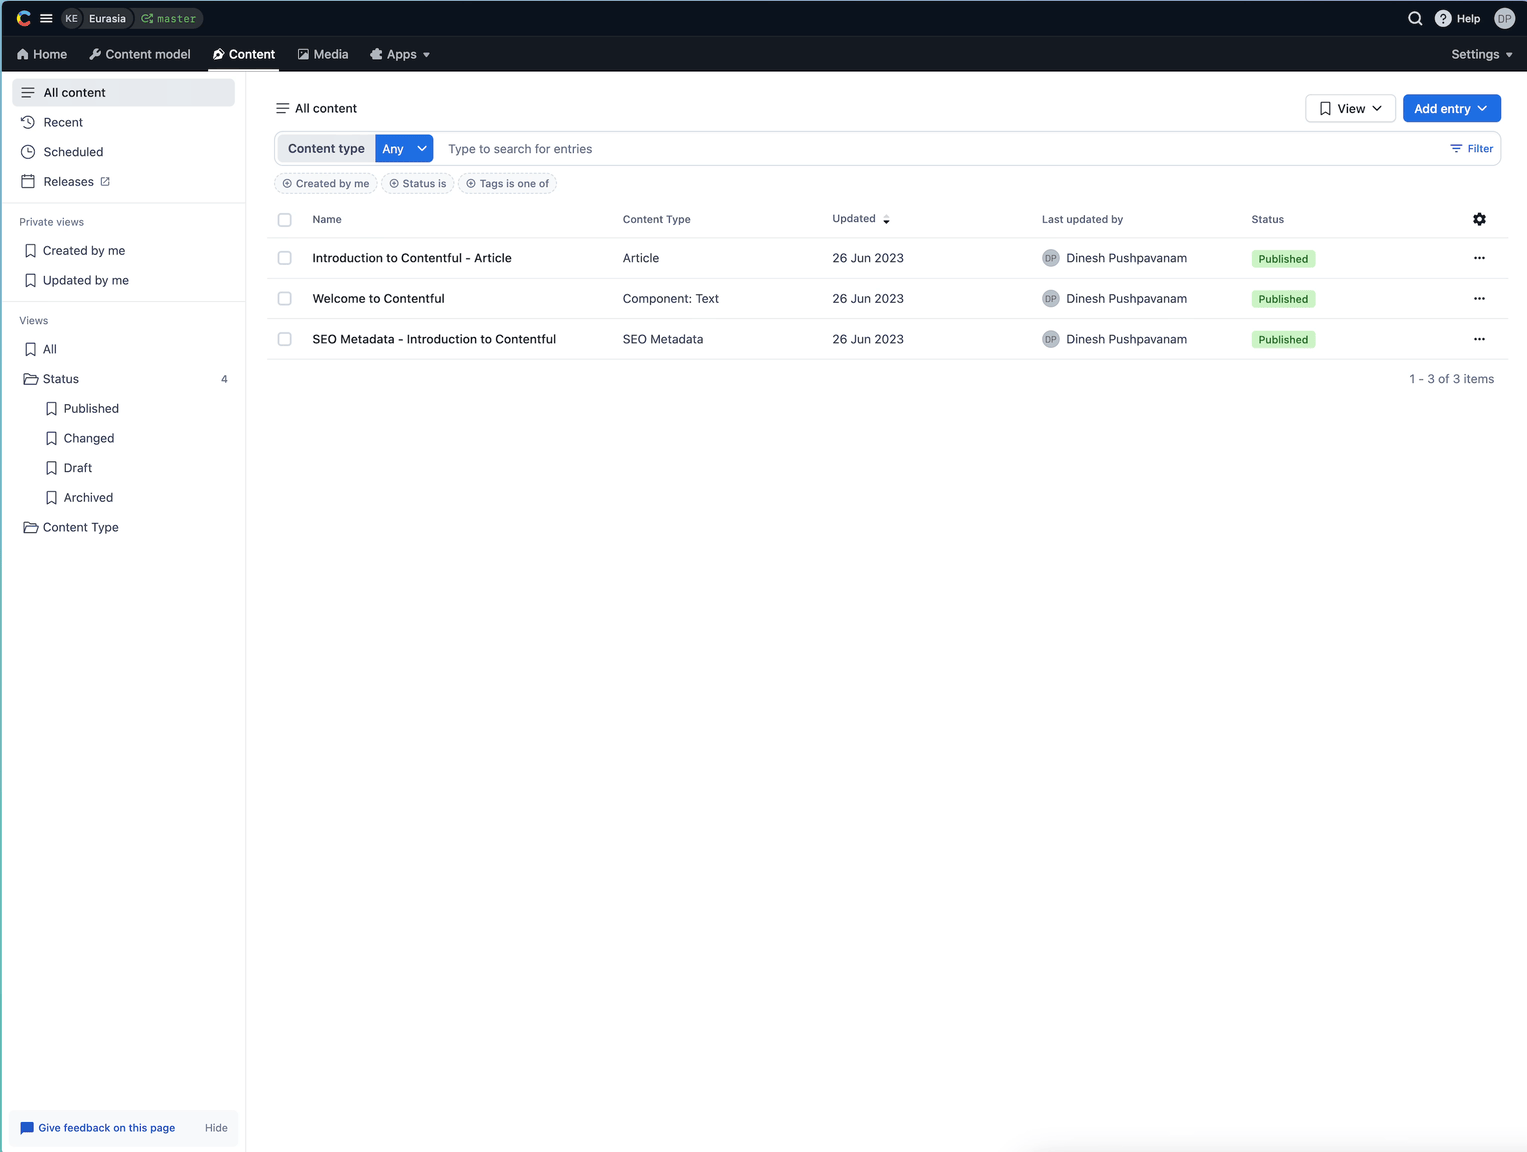
Task: Click the 1 - 3 of 3 items text
Action: pos(1451,379)
